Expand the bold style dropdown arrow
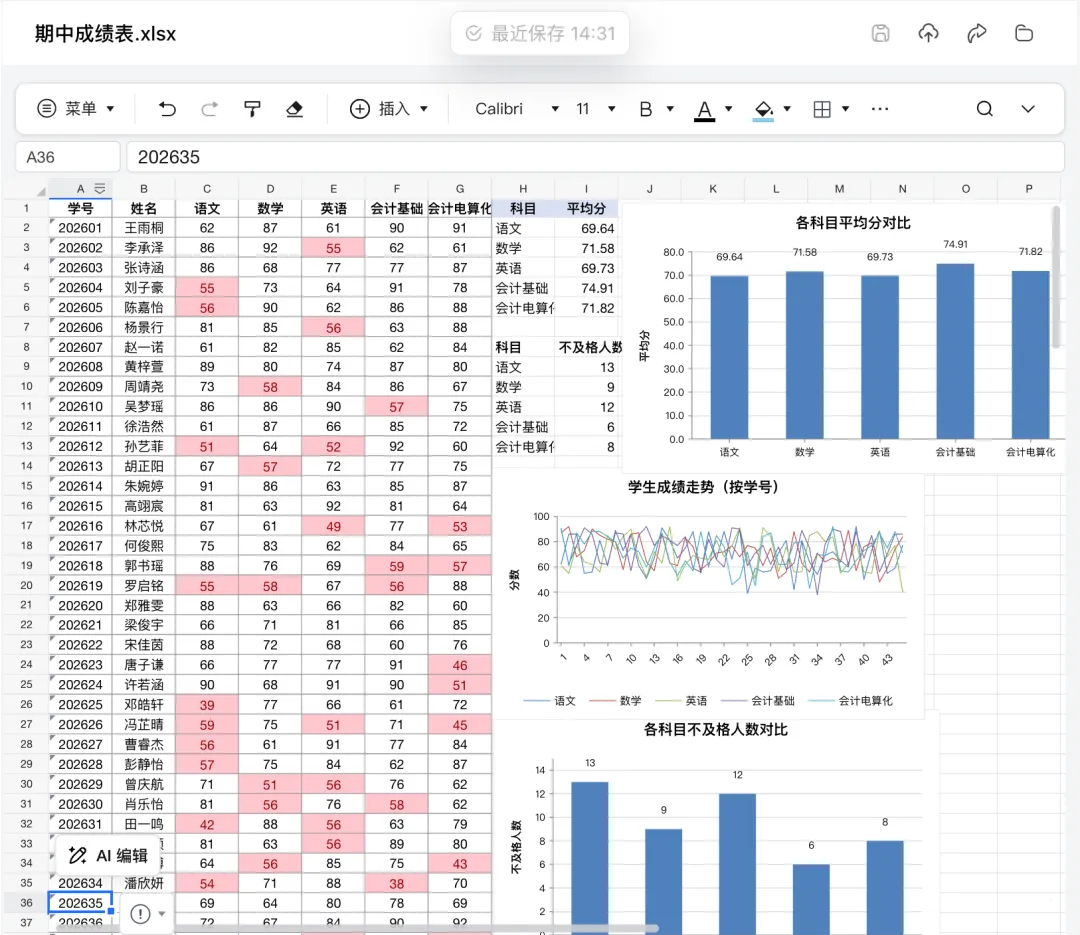 (670, 109)
